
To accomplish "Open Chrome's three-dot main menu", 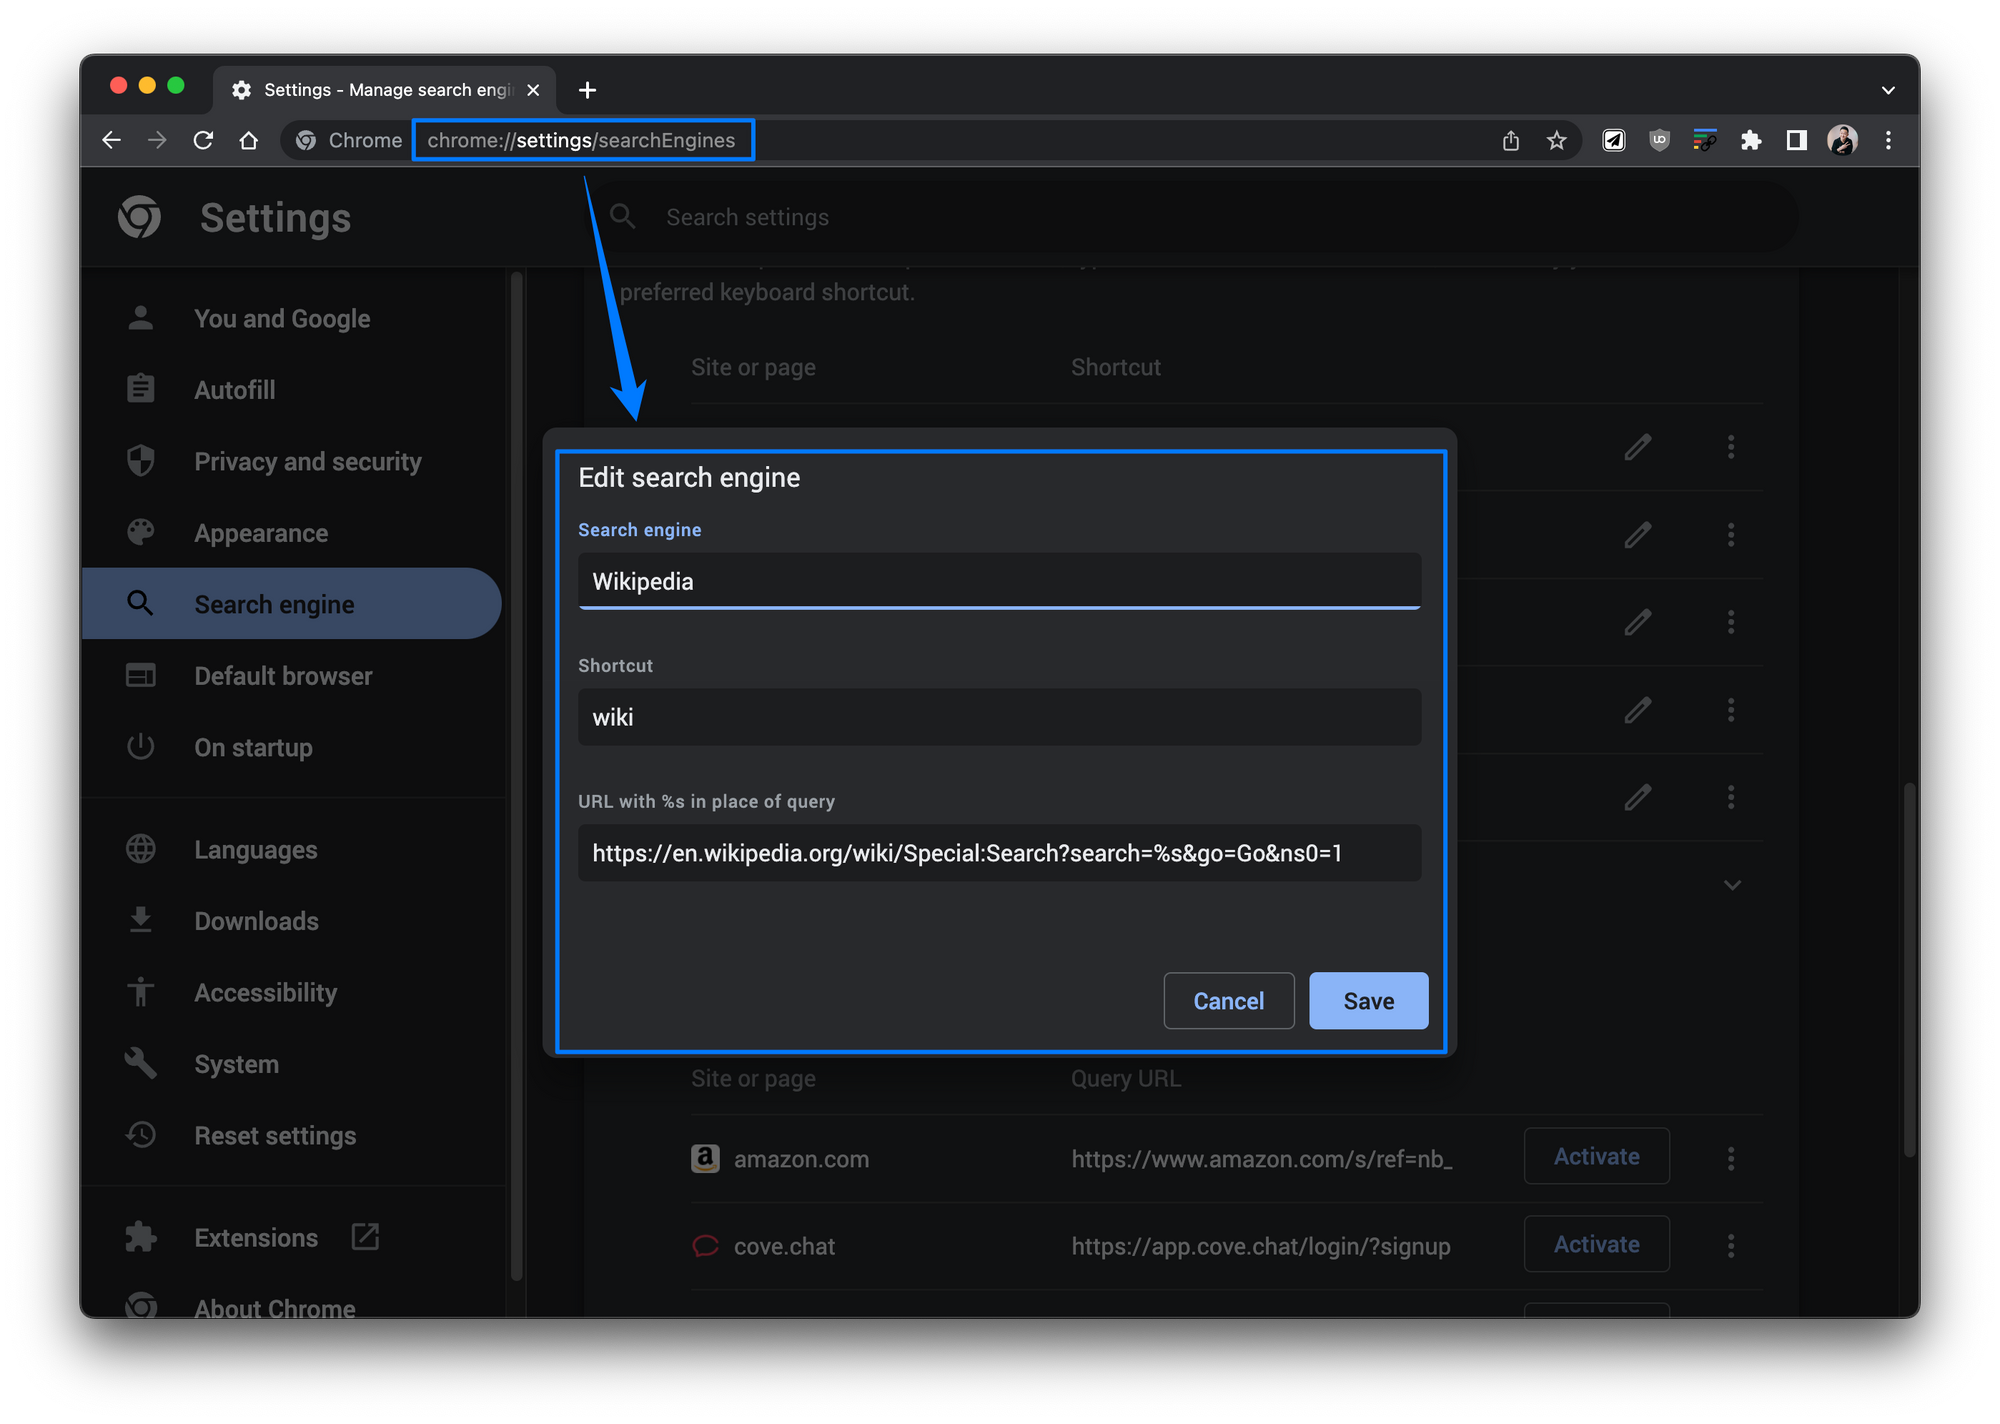I will (x=1888, y=141).
